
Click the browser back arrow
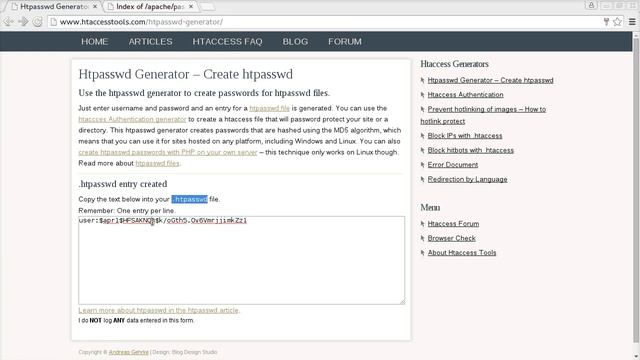pyautogui.click(x=9, y=22)
